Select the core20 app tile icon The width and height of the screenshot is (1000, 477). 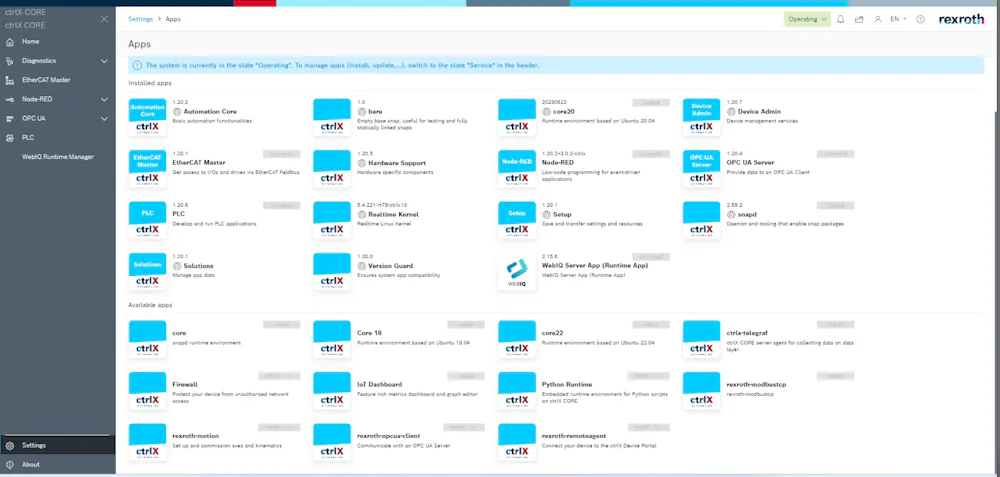click(x=517, y=117)
